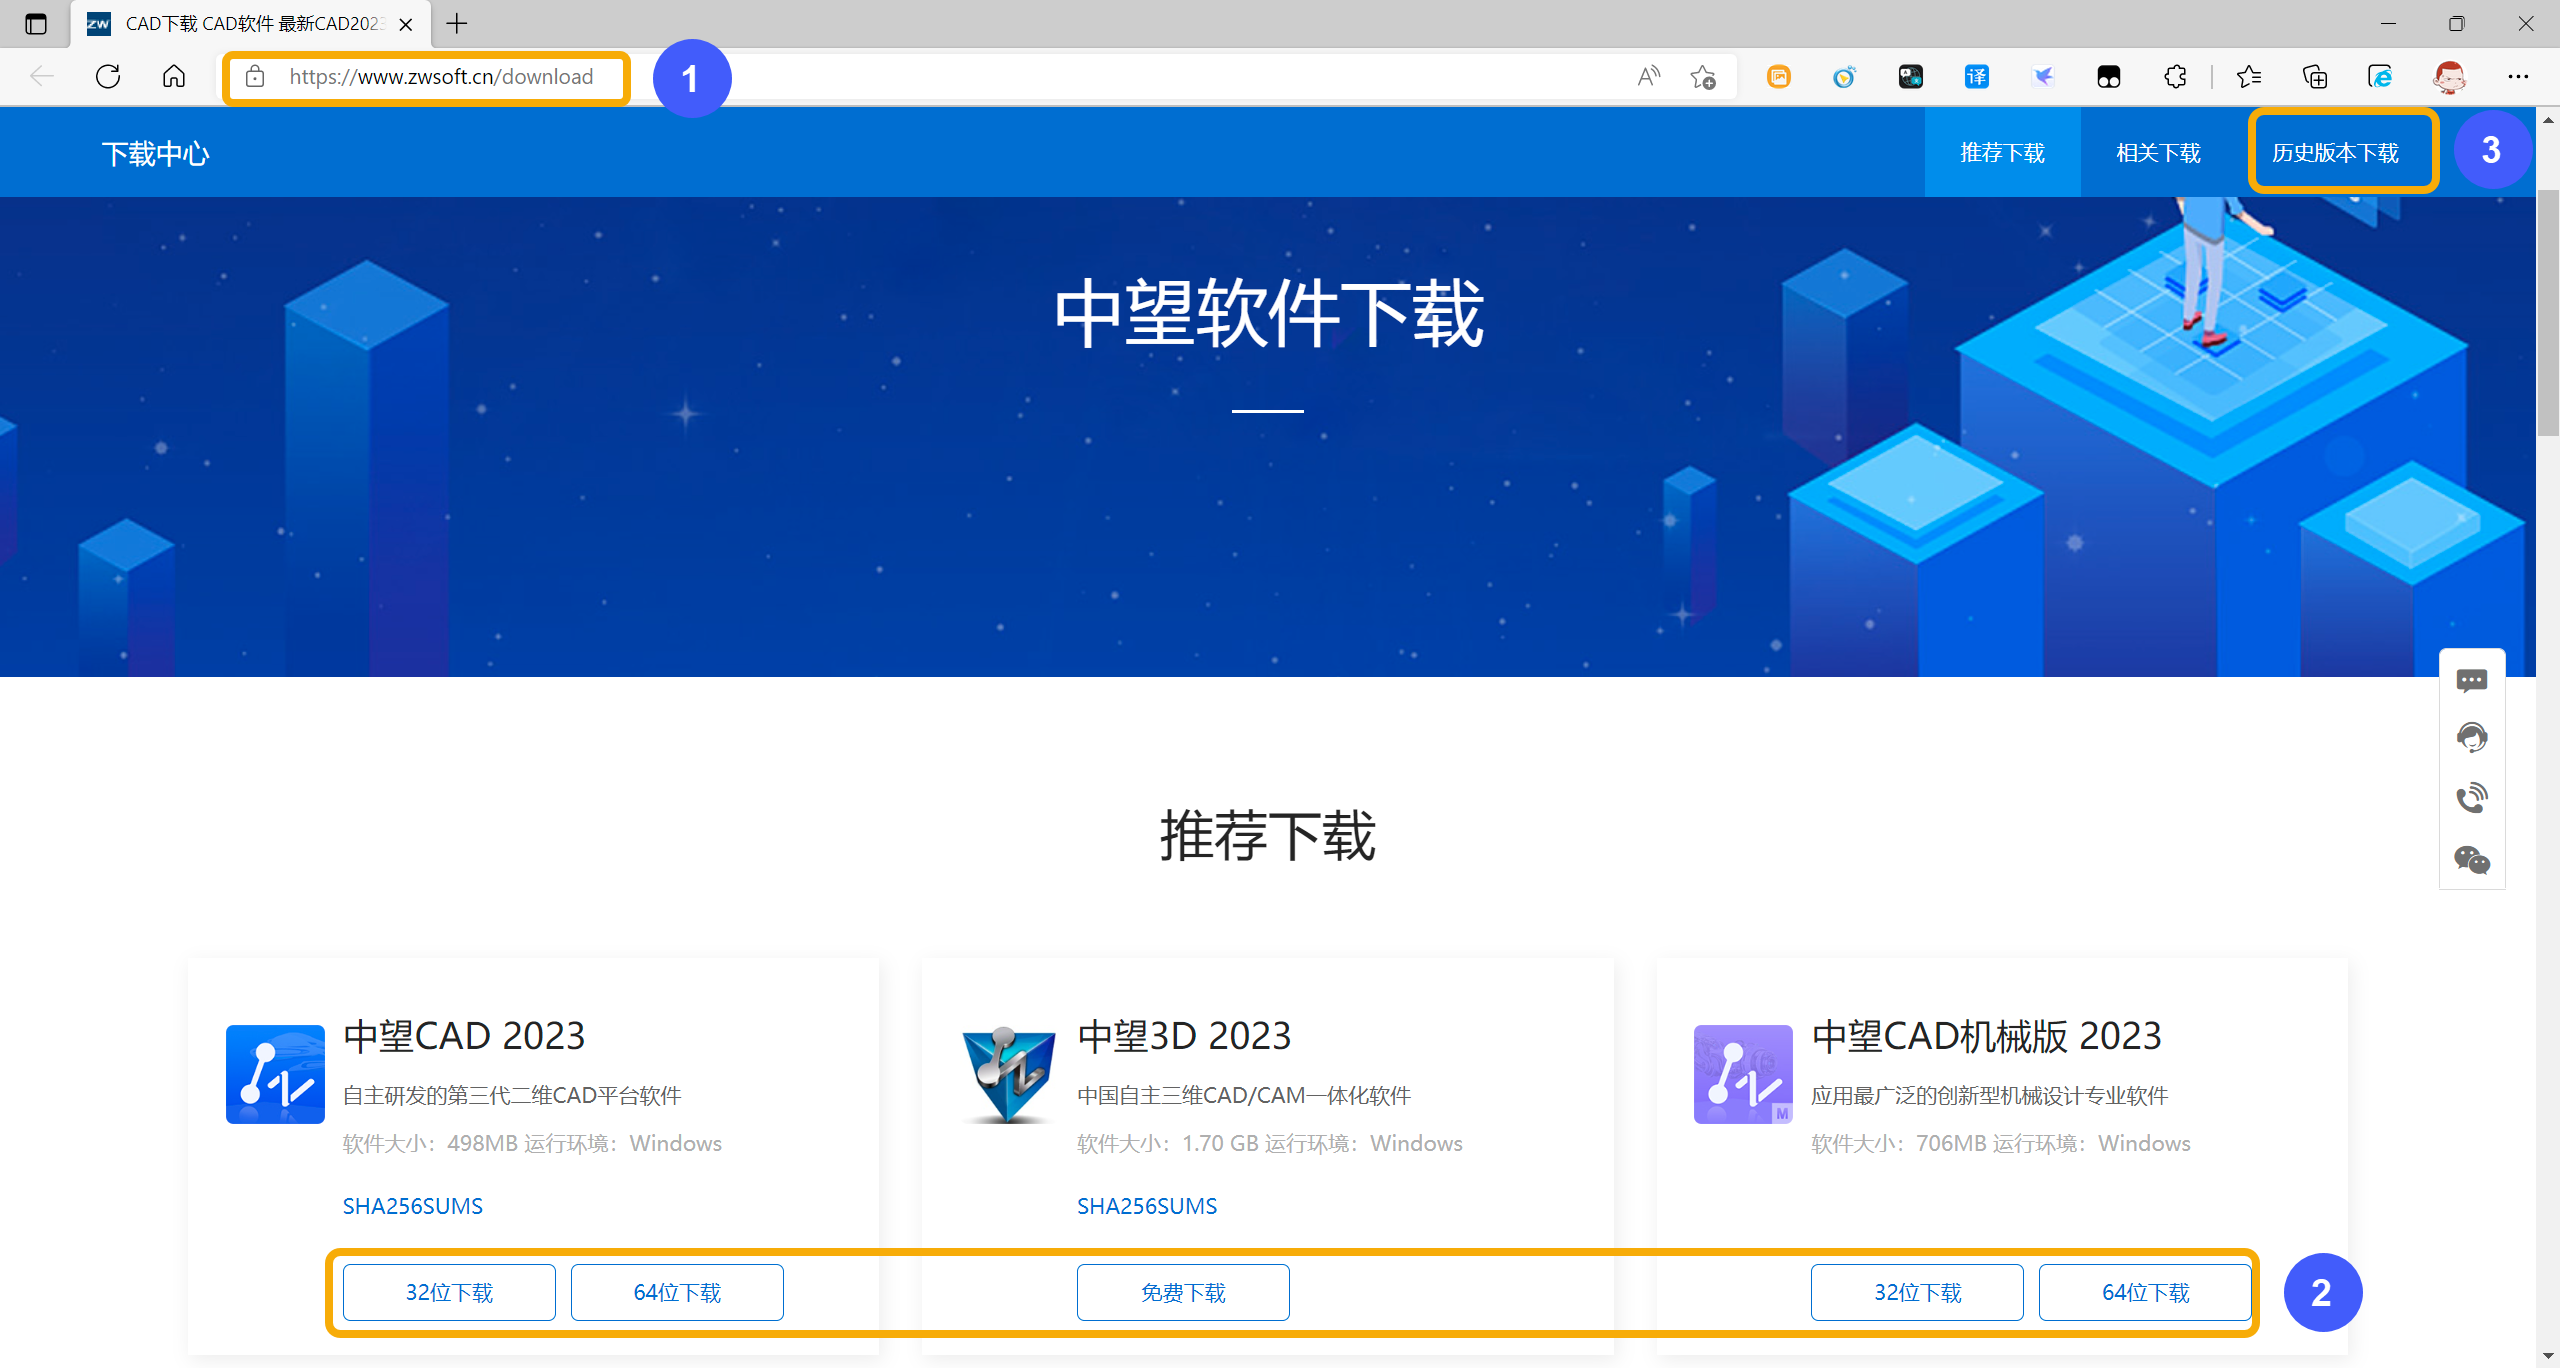Click the vertical scrollbar thumb
This screenshot has height=1368, width=2560.
[2548, 312]
